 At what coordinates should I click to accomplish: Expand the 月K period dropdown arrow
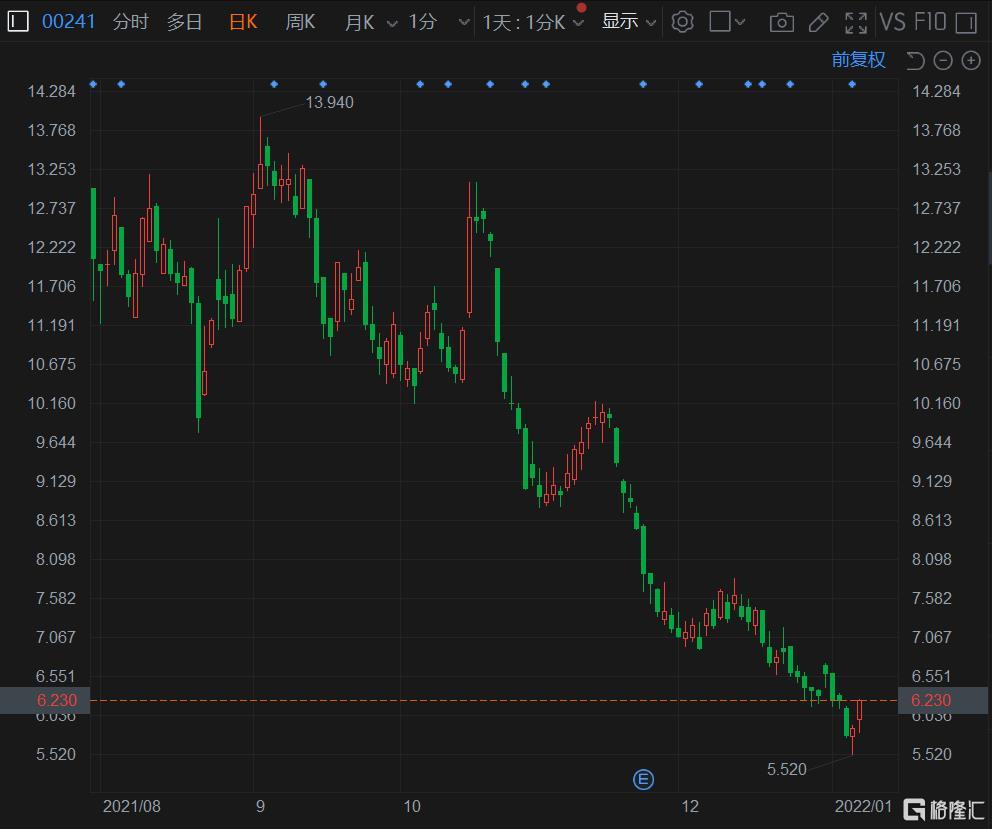(x=391, y=22)
